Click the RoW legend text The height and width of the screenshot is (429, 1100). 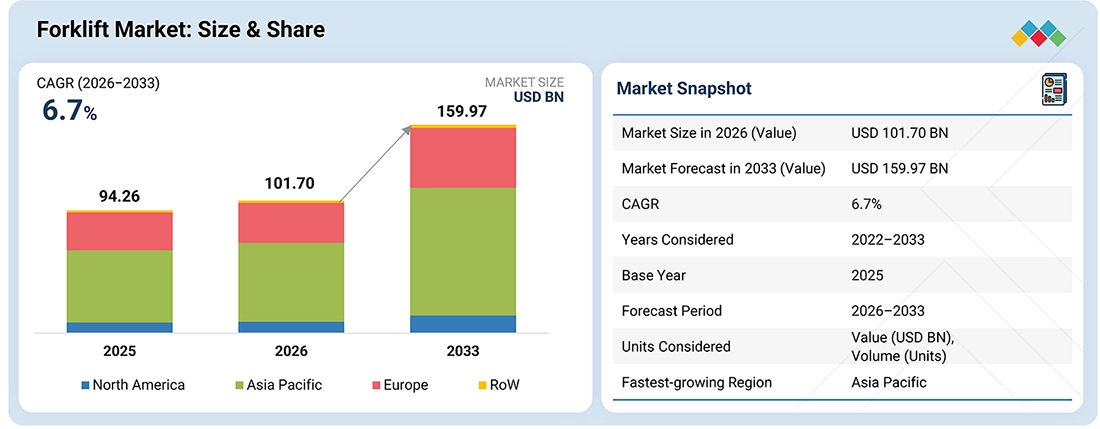tap(505, 385)
